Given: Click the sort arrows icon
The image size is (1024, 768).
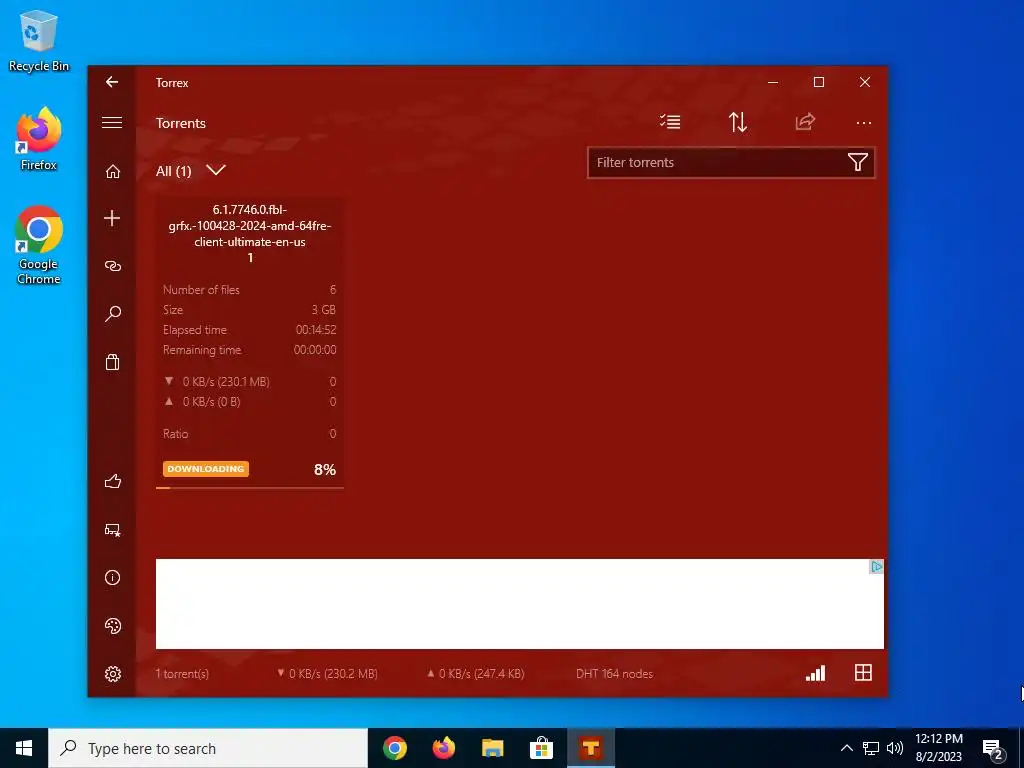Looking at the screenshot, I should pos(738,122).
